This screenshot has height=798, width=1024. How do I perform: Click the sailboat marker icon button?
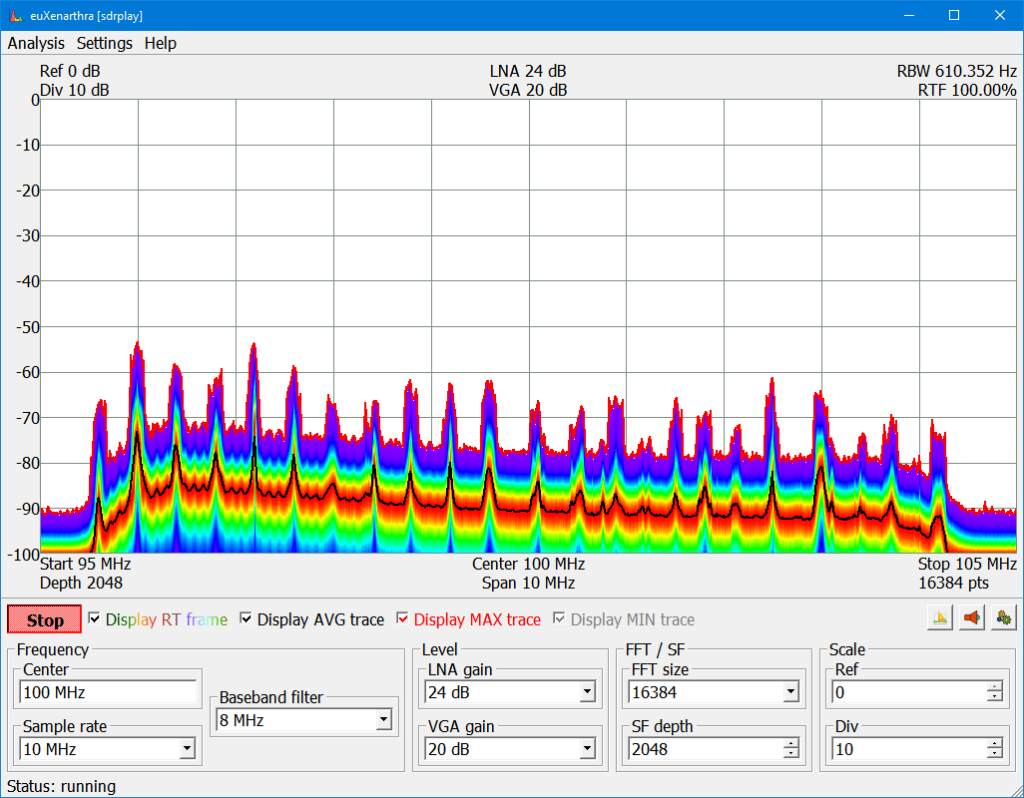[940, 618]
